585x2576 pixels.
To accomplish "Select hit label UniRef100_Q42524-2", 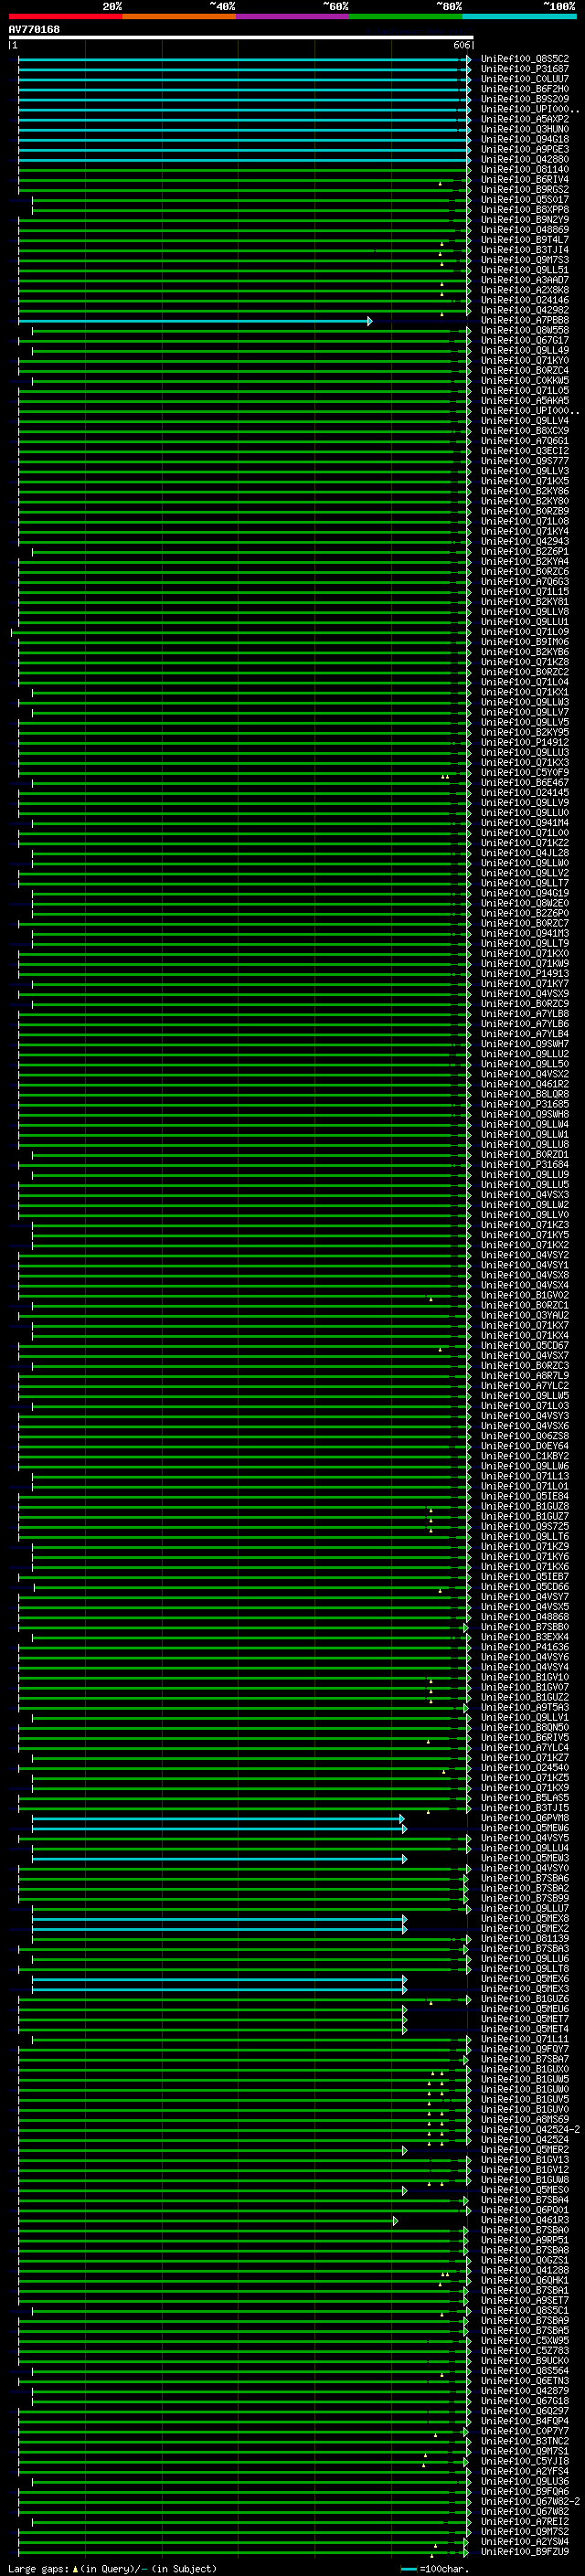I will 530,2129.
